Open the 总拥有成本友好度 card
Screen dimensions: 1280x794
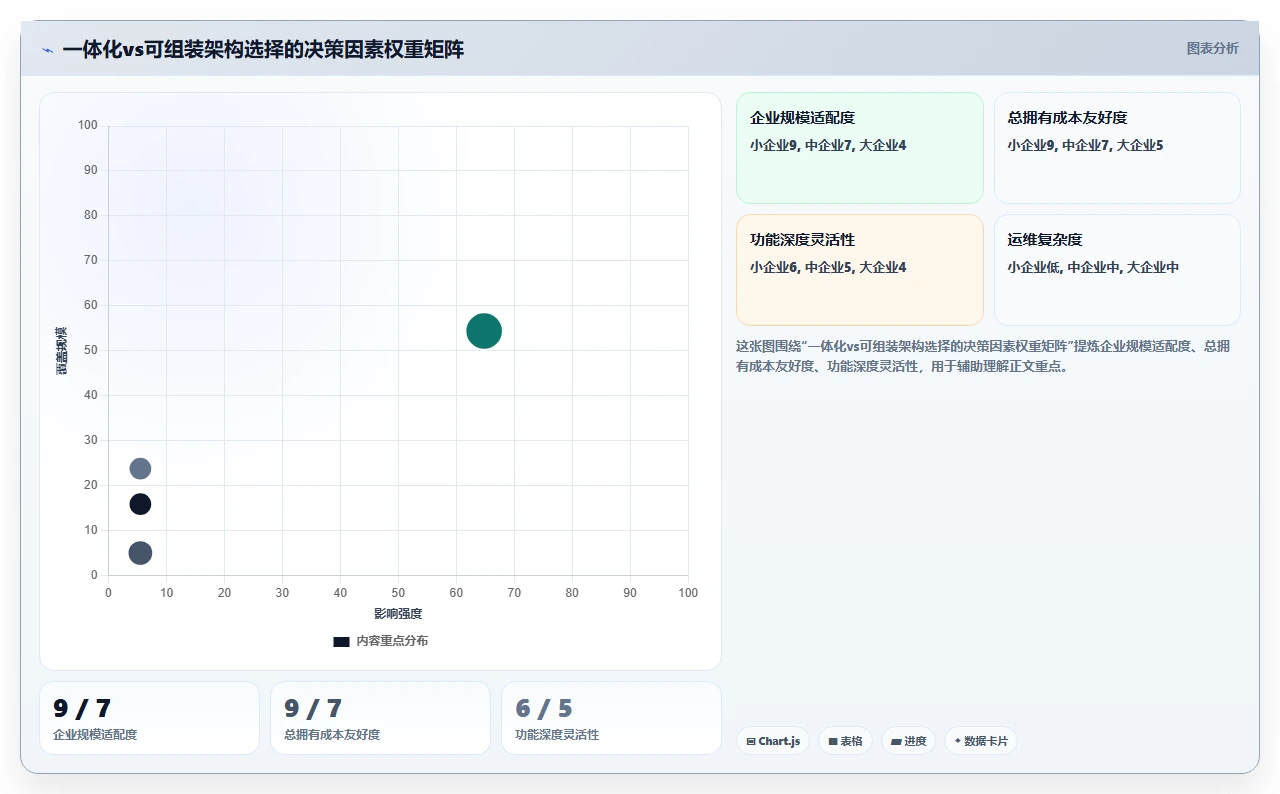[x=1117, y=148]
